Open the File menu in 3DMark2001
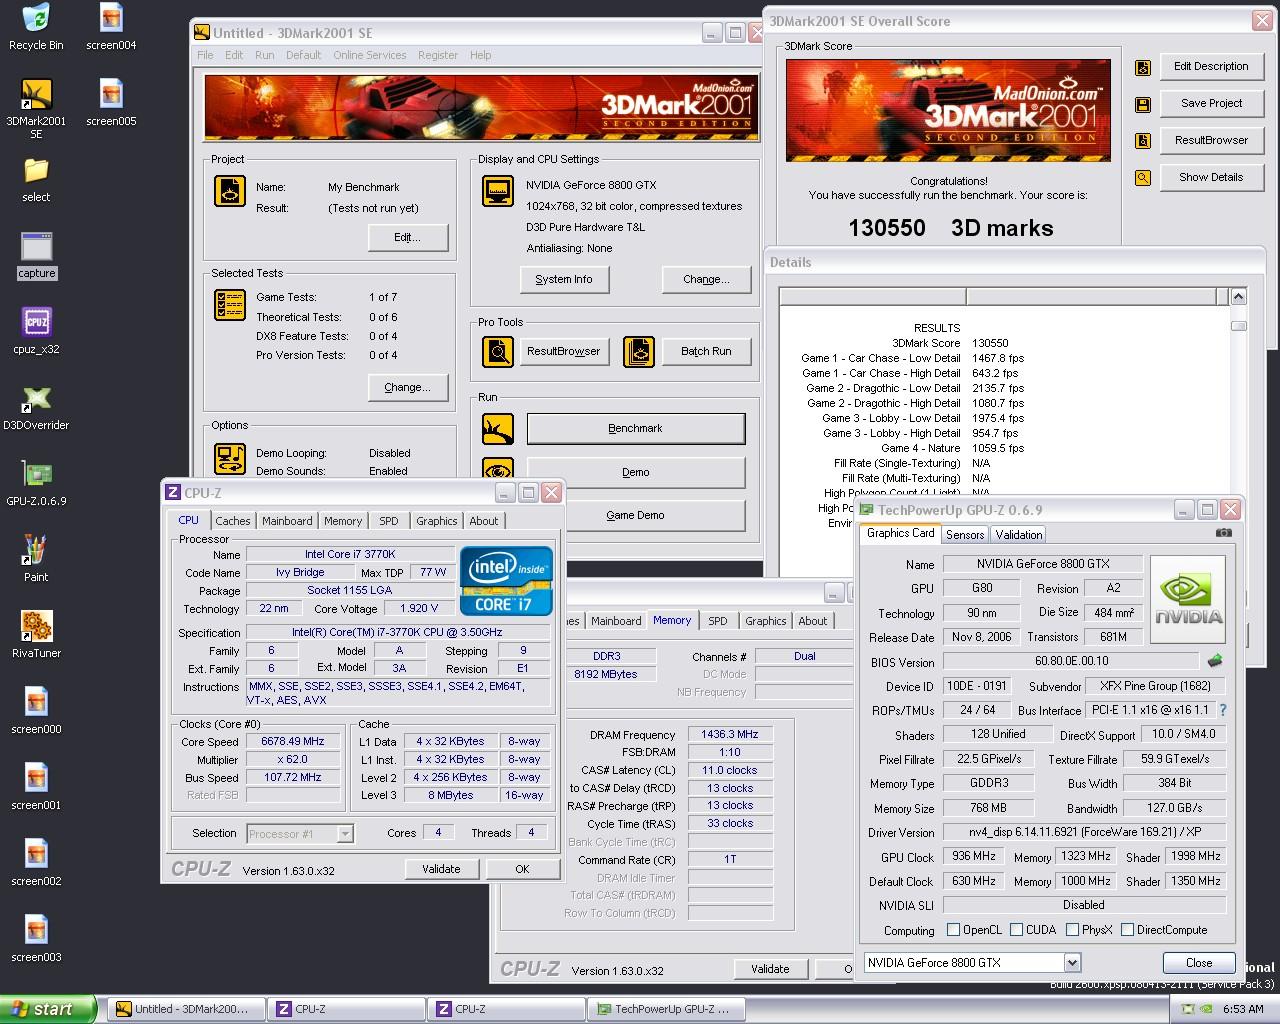This screenshot has width=1280, height=1024. [x=205, y=55]
